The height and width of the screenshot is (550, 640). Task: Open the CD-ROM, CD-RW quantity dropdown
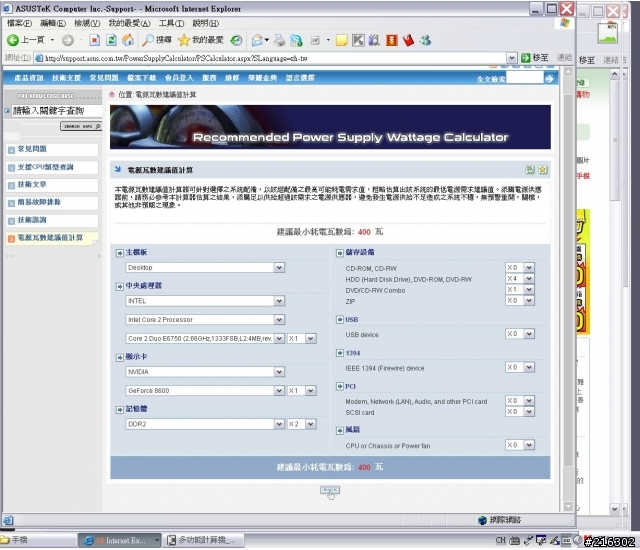(520, 268)
